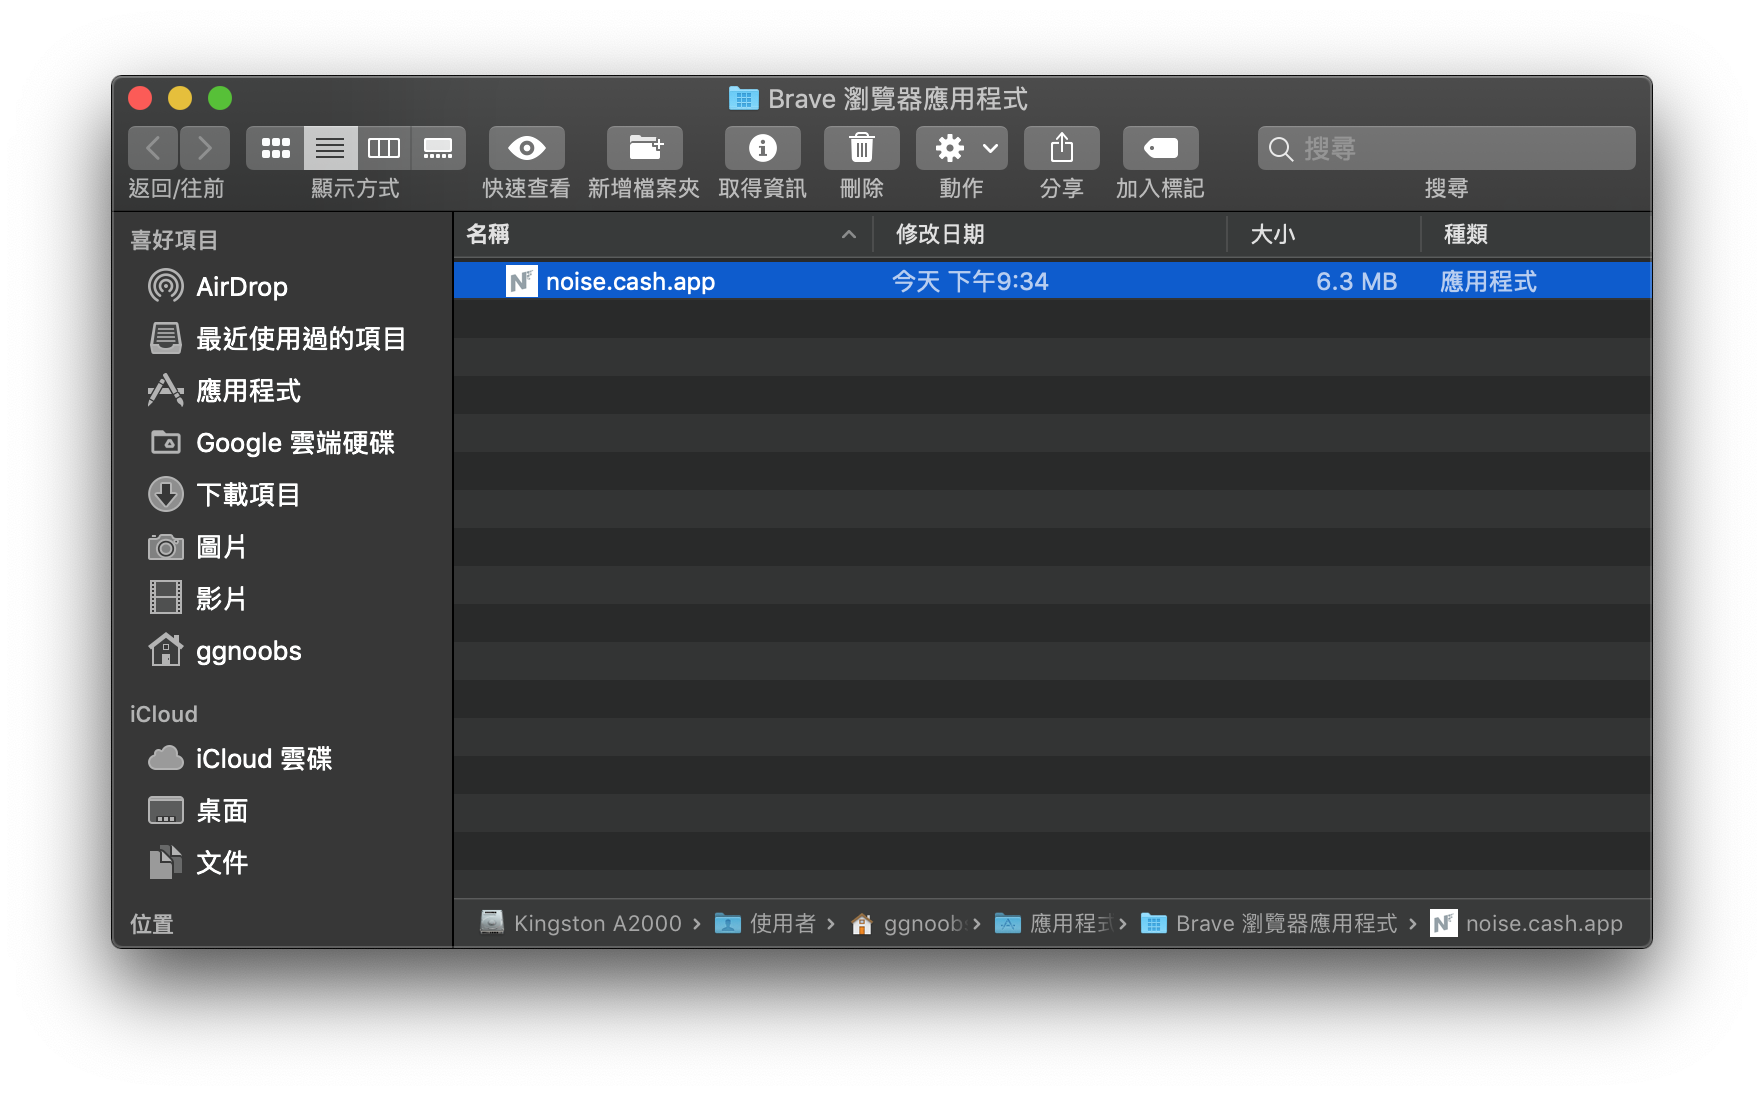Go back with the left arrow button
The width and height of the screenshot is (1764, 1096).
coord(153,148)
